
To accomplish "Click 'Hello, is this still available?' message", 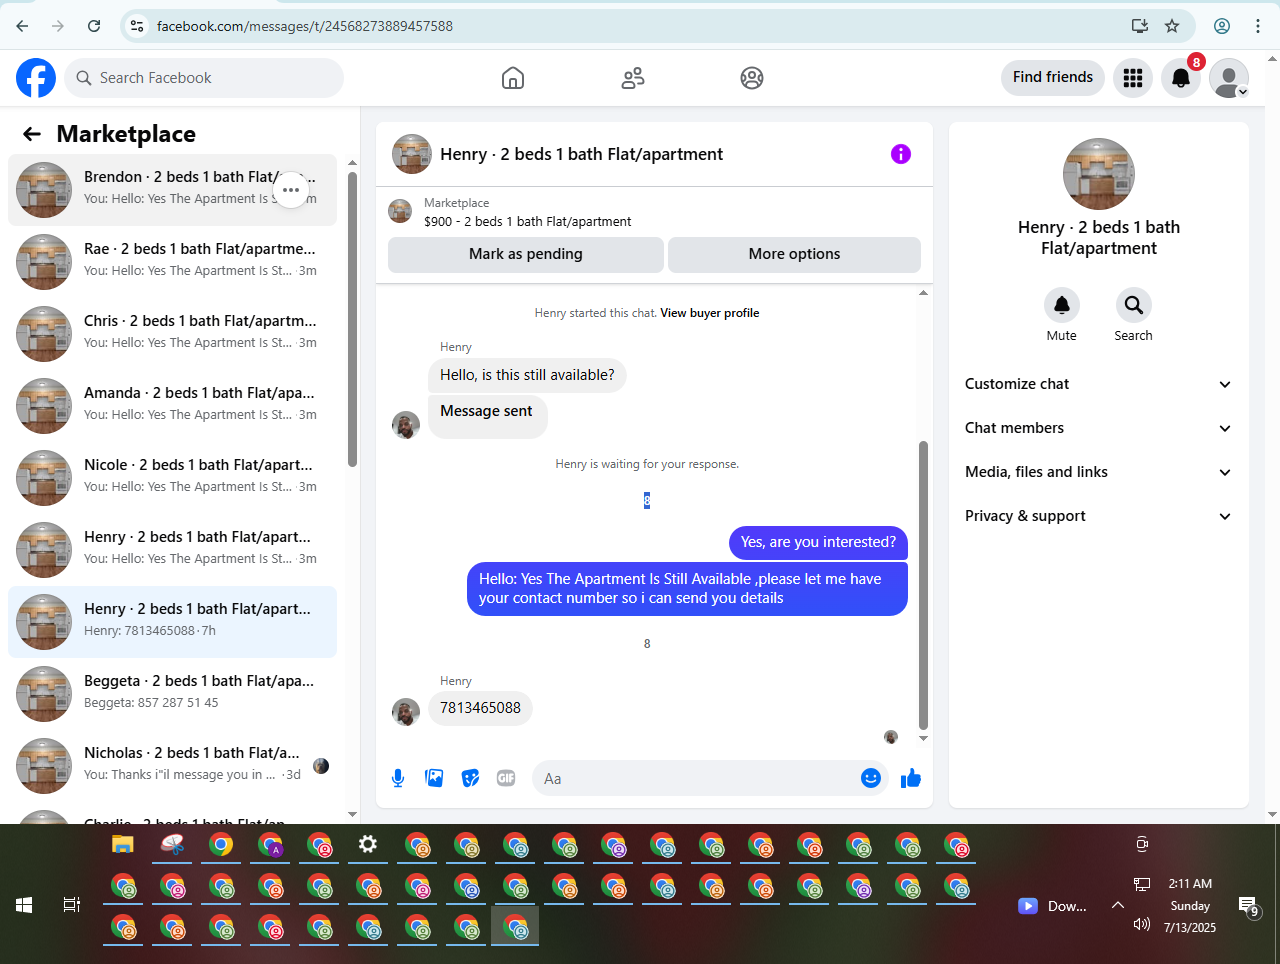I will [527, 375].
